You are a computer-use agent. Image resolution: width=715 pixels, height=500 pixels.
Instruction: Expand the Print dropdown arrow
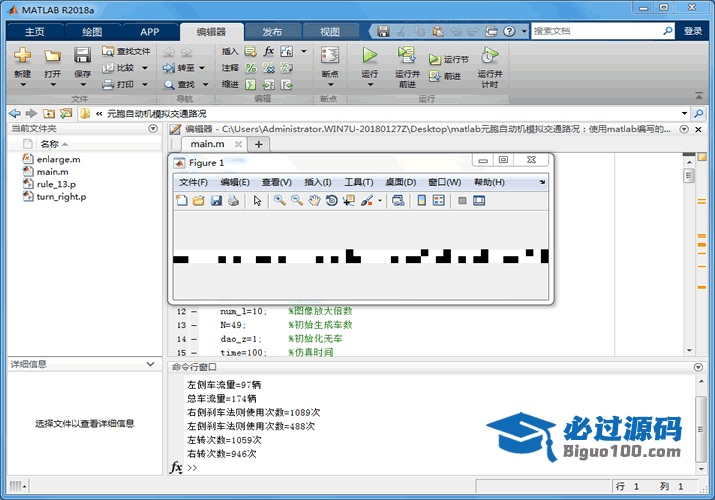pos(145,84)
